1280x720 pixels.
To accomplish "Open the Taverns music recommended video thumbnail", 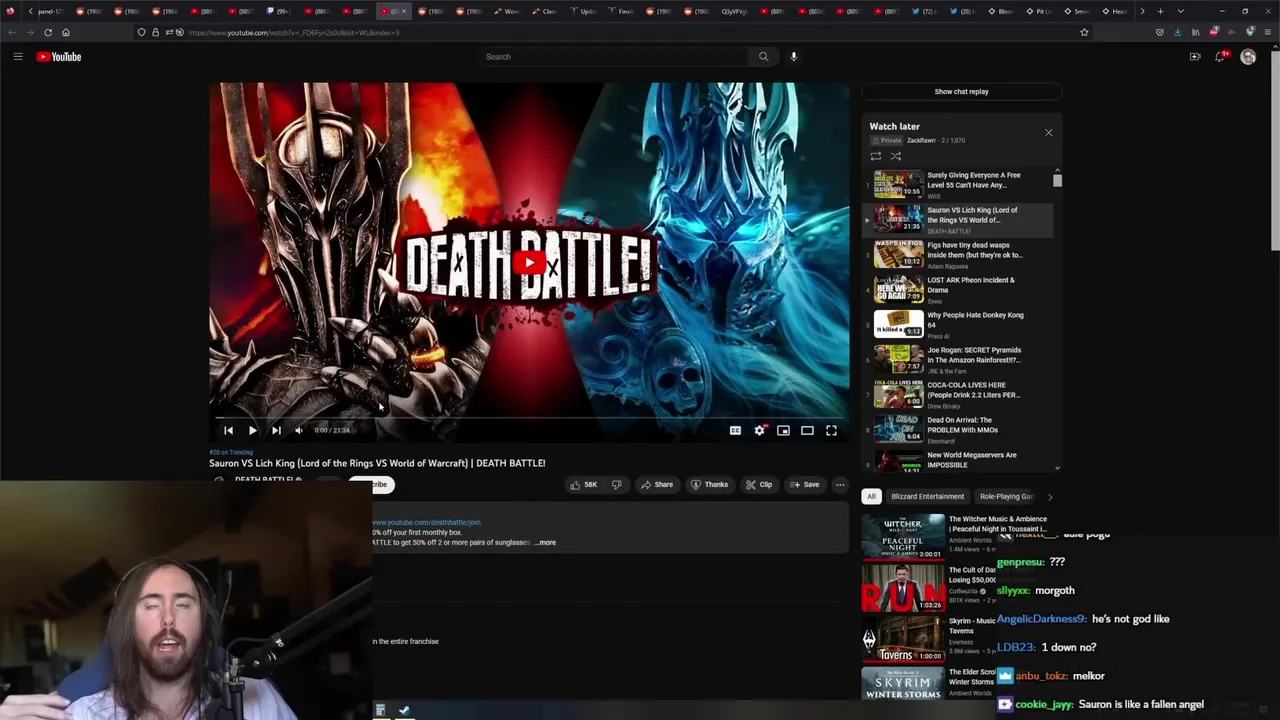I will tap(903, 639).
